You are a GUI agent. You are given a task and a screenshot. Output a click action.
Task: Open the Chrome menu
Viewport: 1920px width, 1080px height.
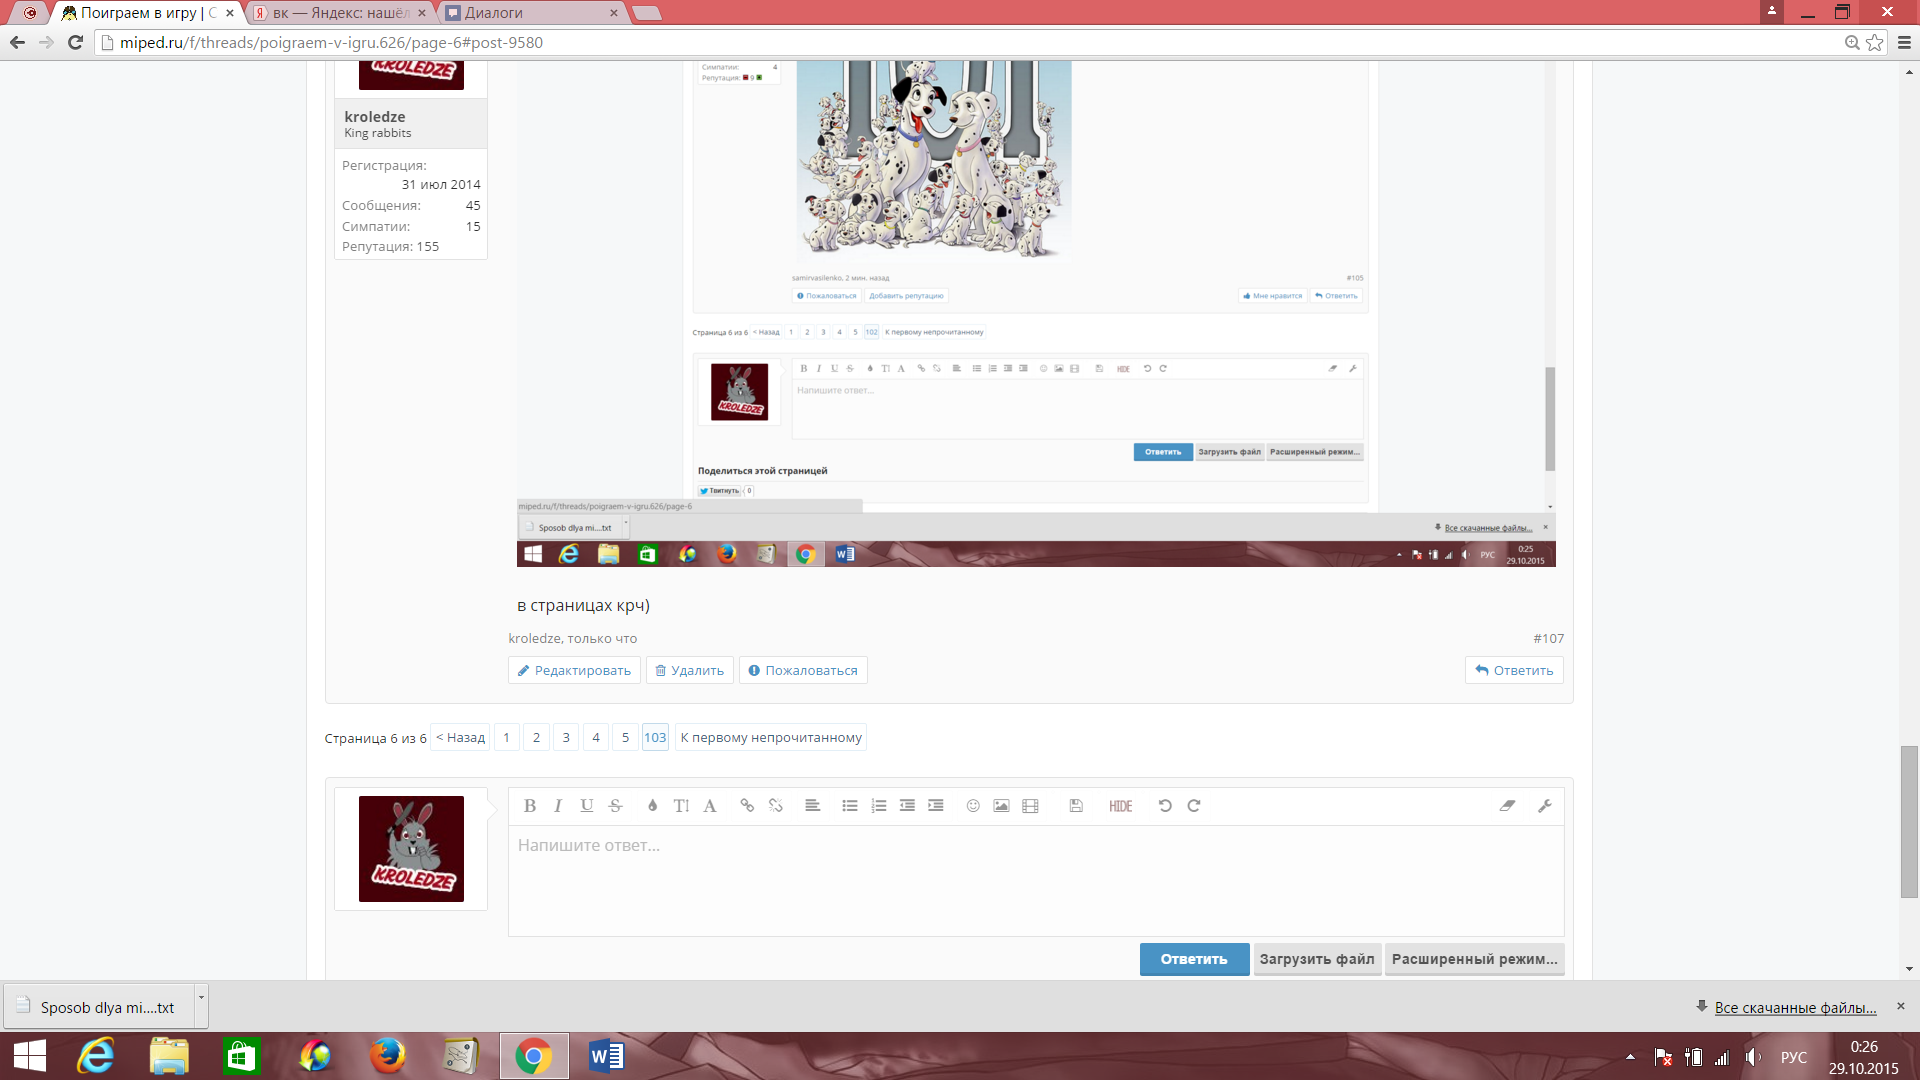tap(1904, 42)
